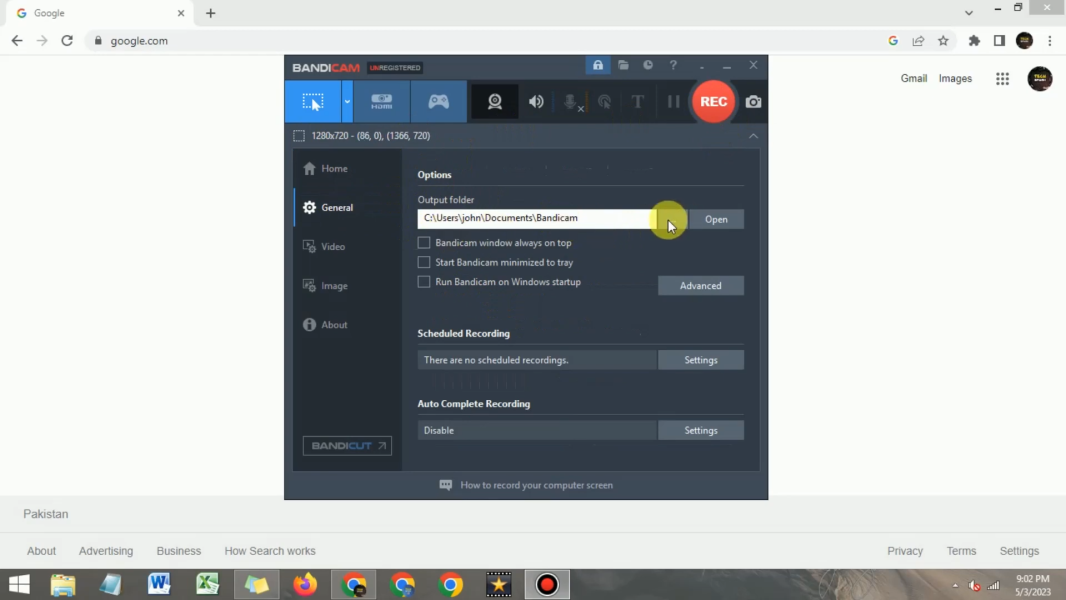Open the Advertising link in Google footer

click(x=106, y=551)
